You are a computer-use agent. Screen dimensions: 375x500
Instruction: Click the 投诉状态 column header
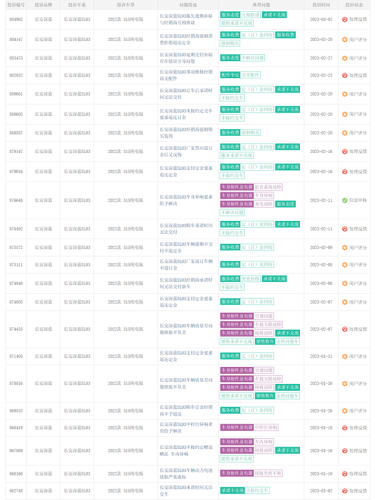tap(354, 5)
